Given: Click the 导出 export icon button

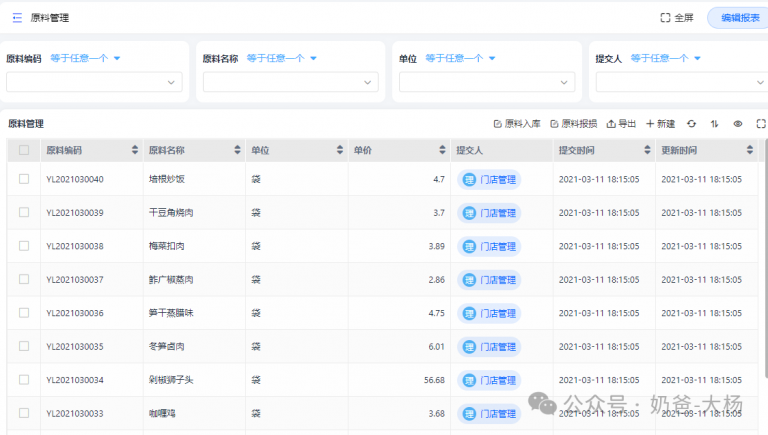Looking at the screenshot, I should click(x=621, y=124).
